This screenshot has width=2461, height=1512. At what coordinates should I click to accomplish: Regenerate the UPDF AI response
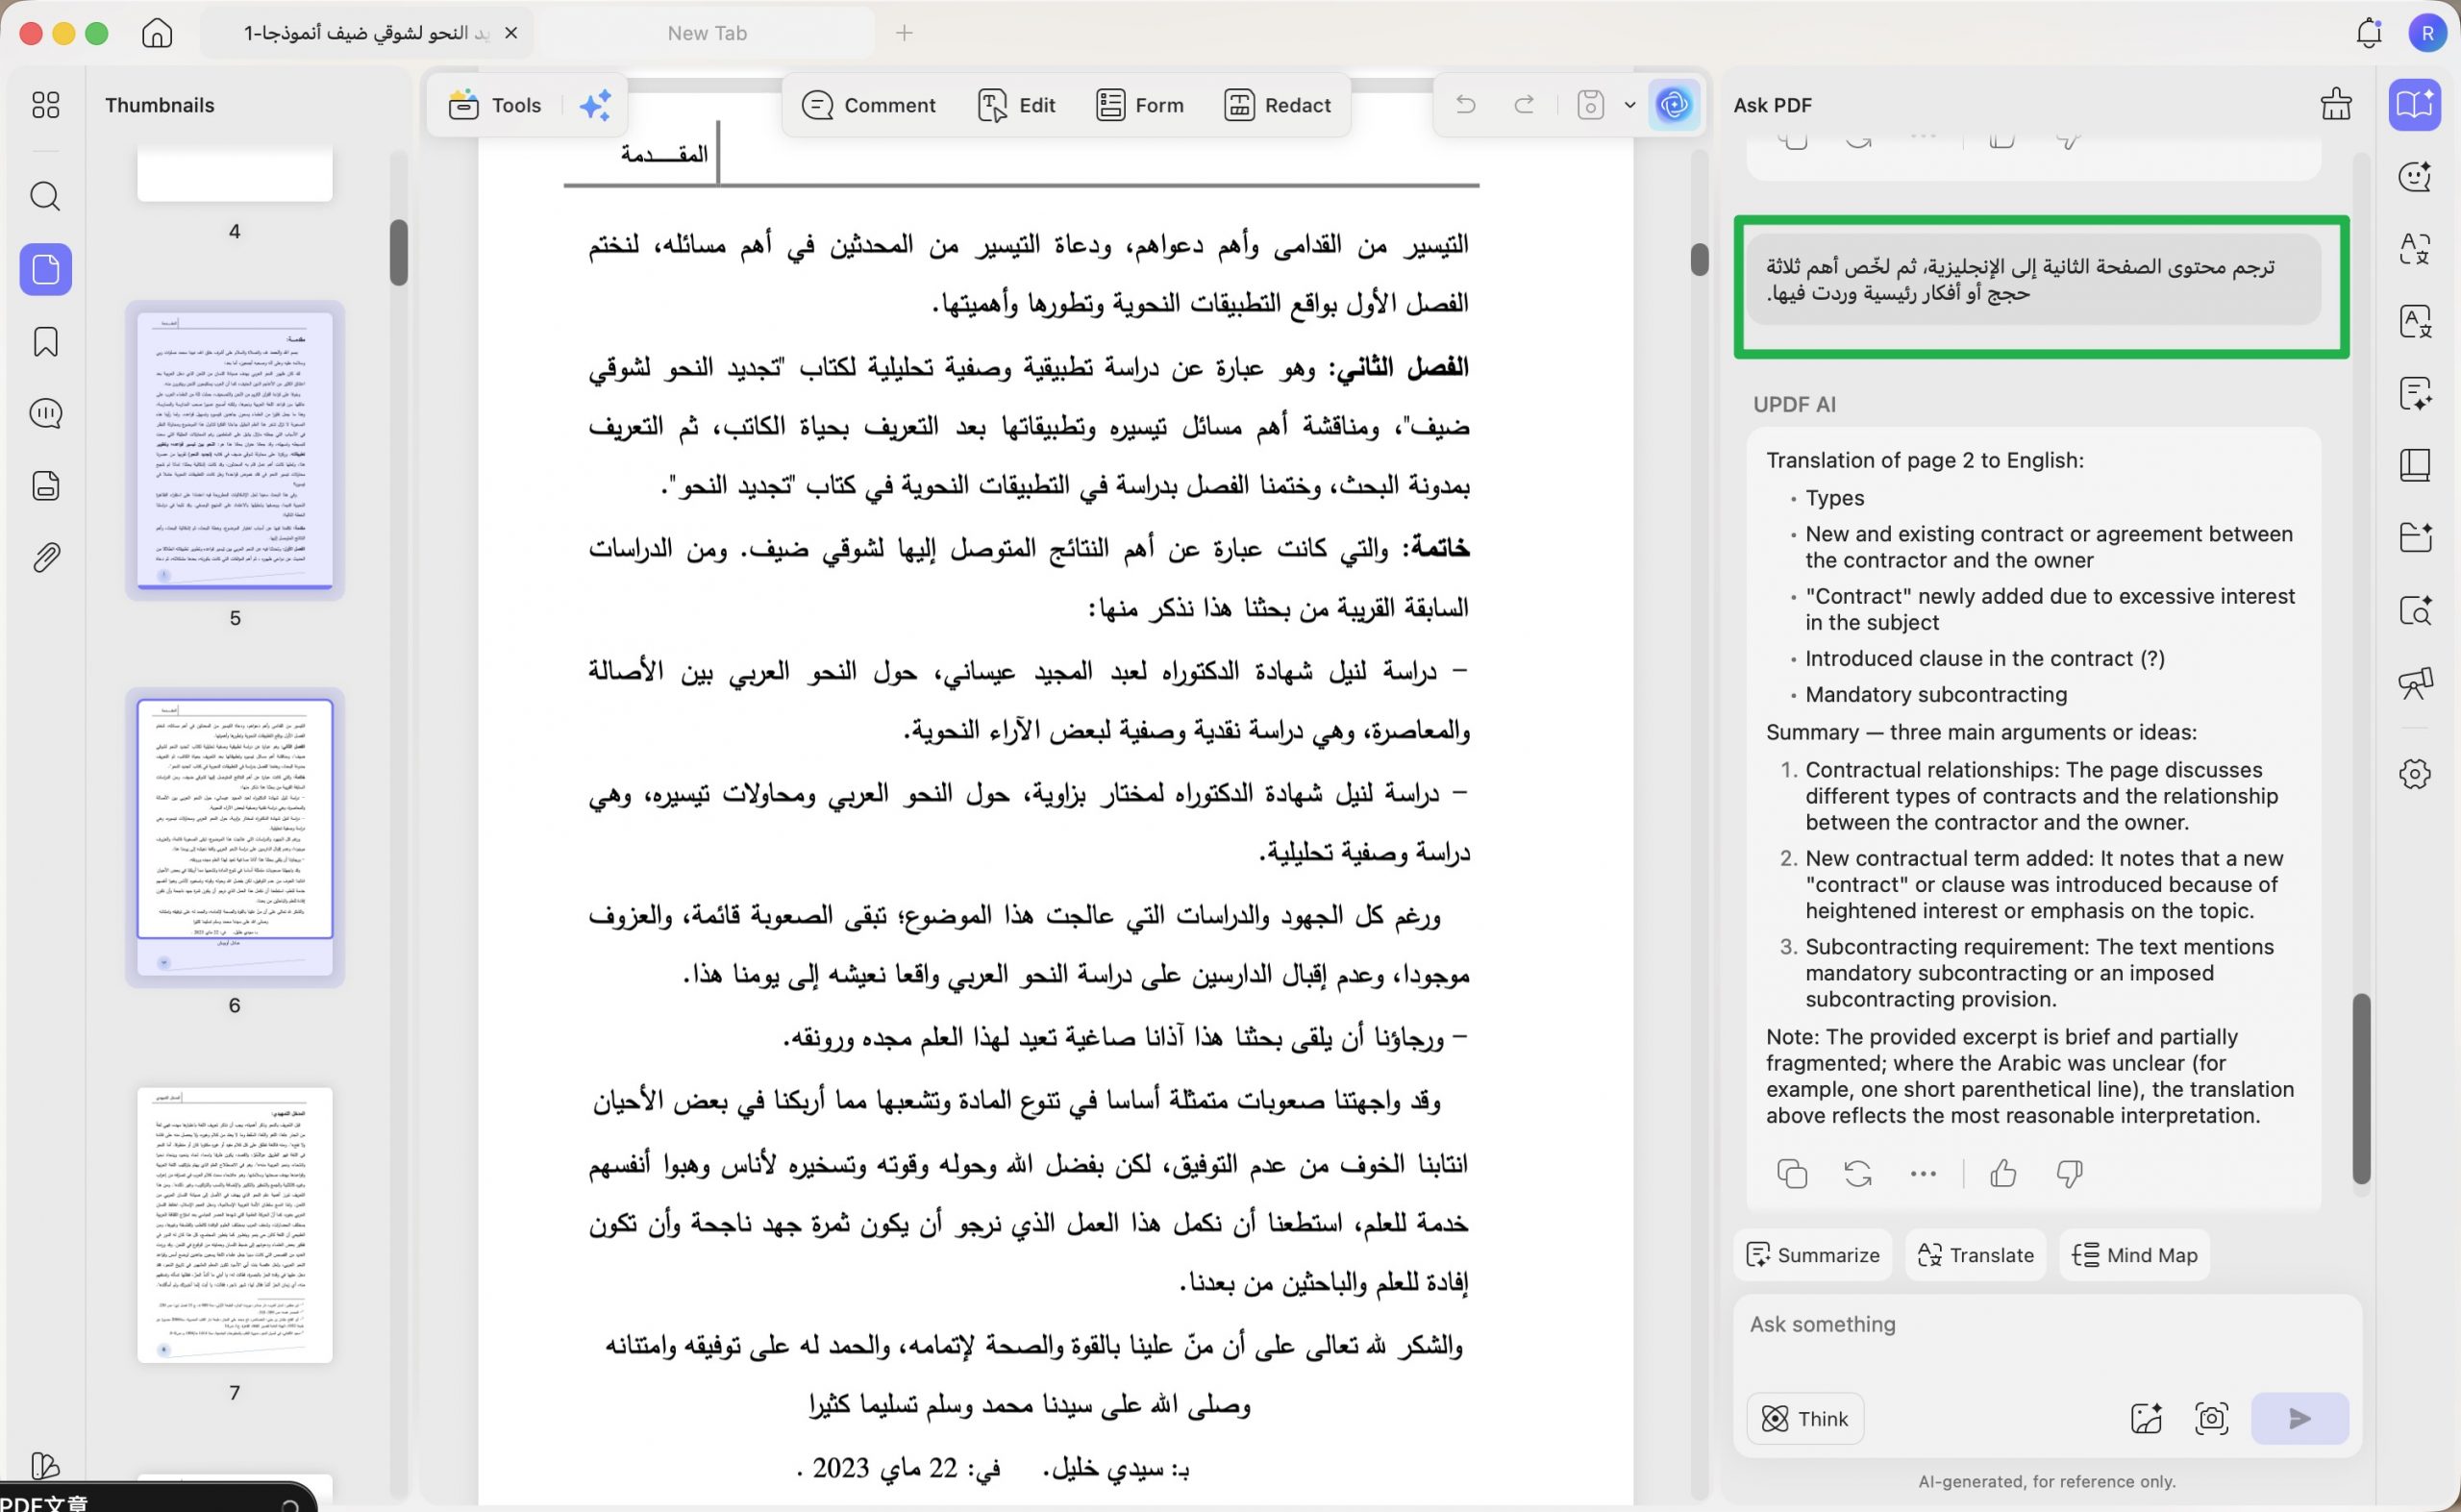pos(1858,1173)
